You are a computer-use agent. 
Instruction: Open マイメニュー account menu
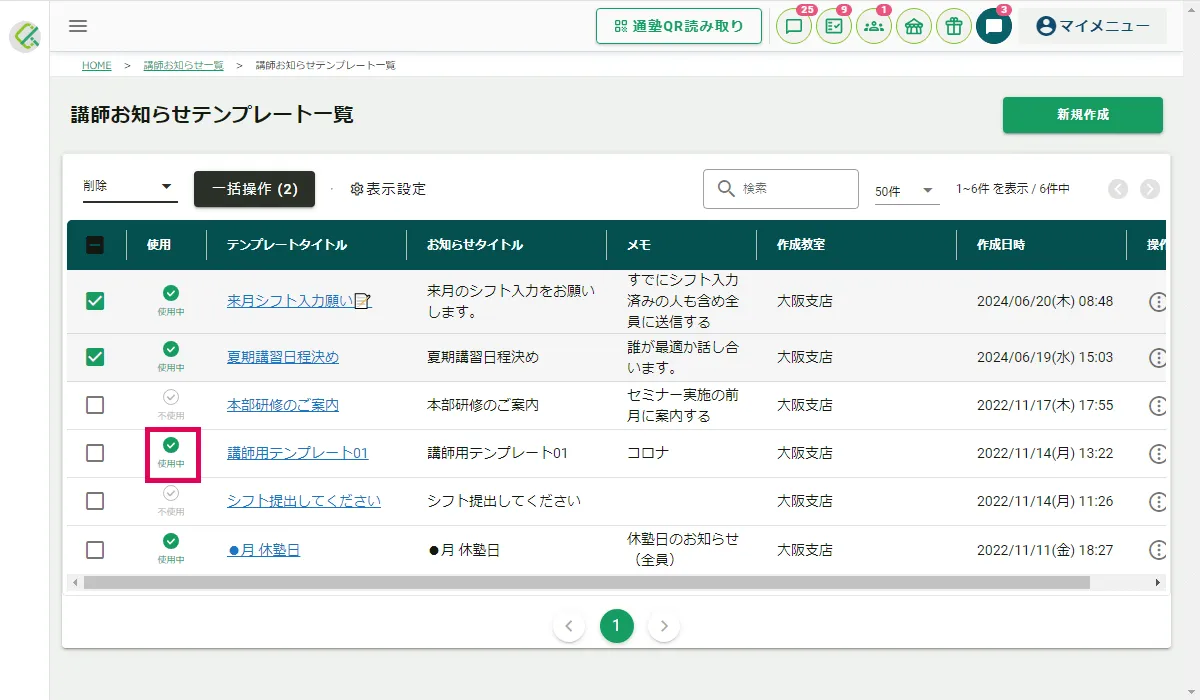(x=1093, y=26)
